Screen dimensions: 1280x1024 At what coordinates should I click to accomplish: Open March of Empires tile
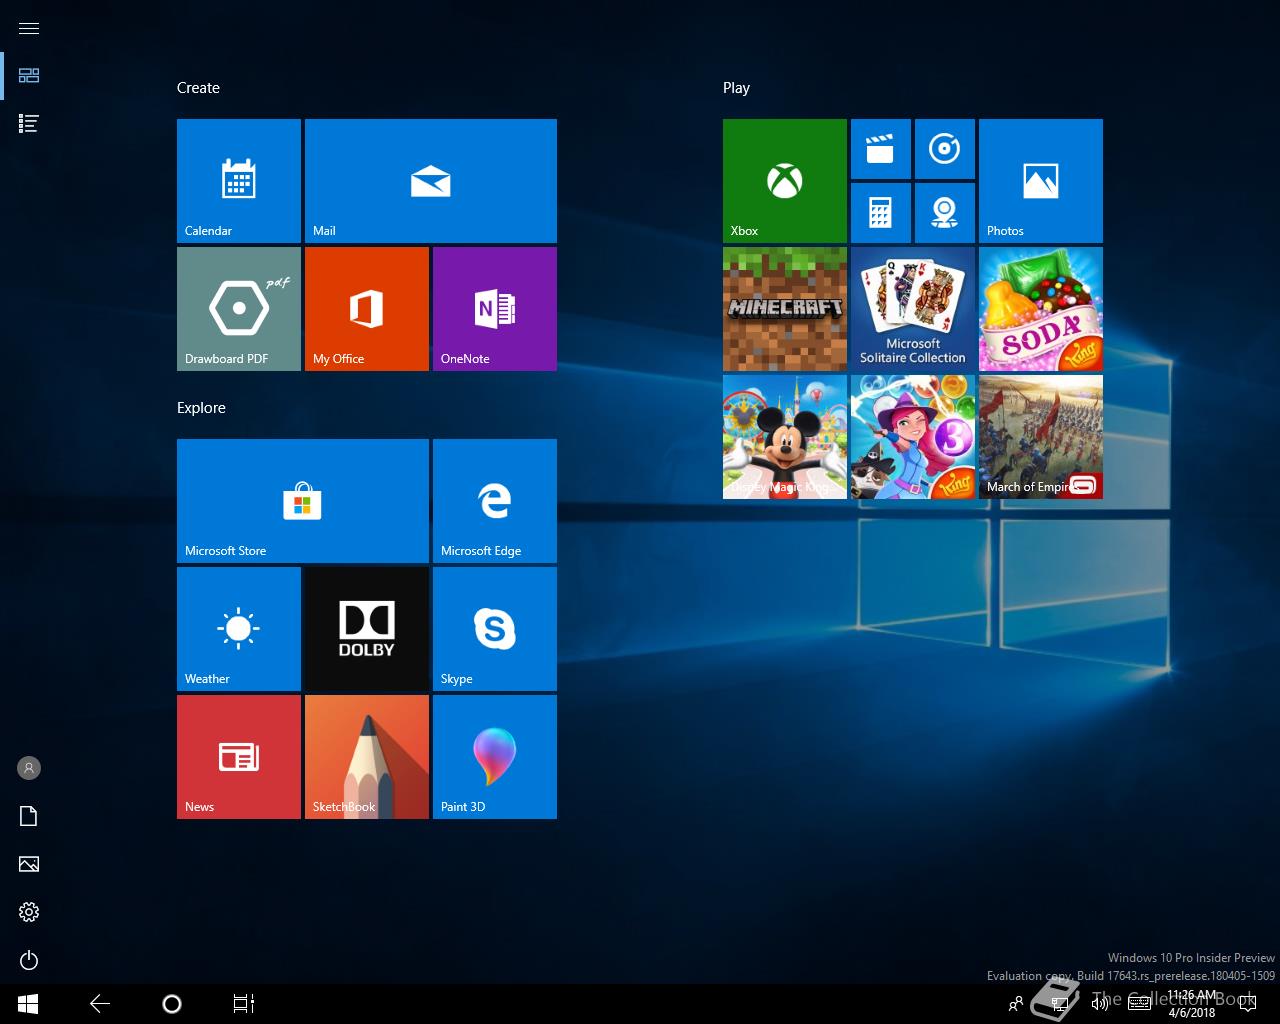(x=1041, y=437)
